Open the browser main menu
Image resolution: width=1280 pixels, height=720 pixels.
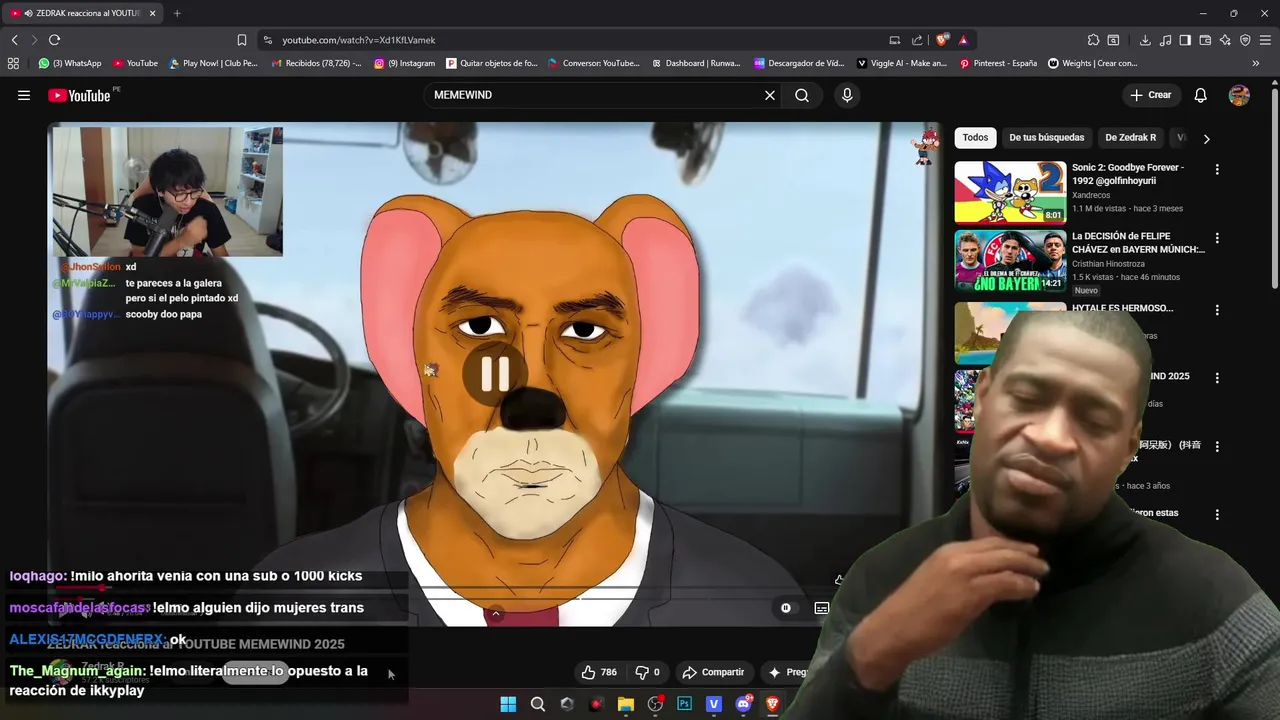(1266, 40)
